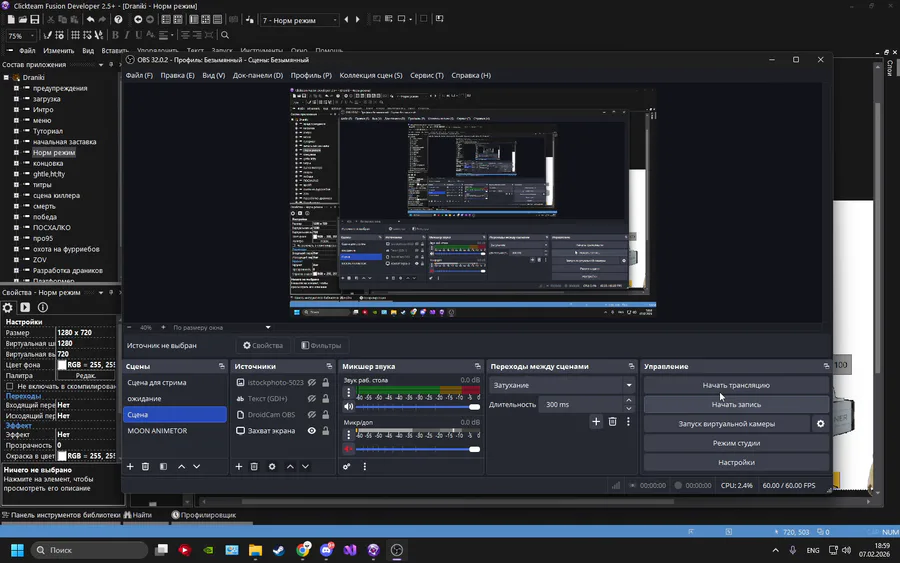Open source properties gear in Sources panel
The width and height of the screenshot is (900, 563).
pos(272,466)
